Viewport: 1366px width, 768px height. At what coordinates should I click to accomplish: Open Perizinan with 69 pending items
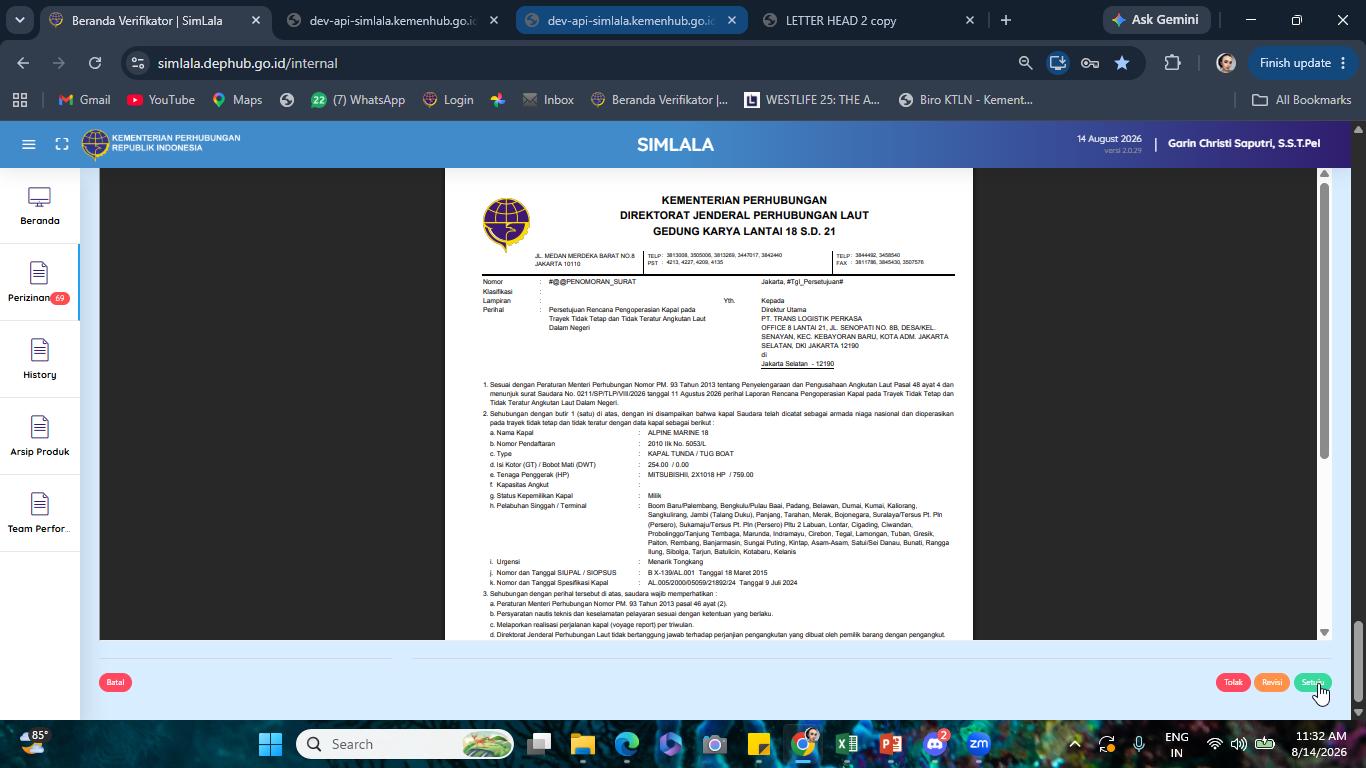39,283
